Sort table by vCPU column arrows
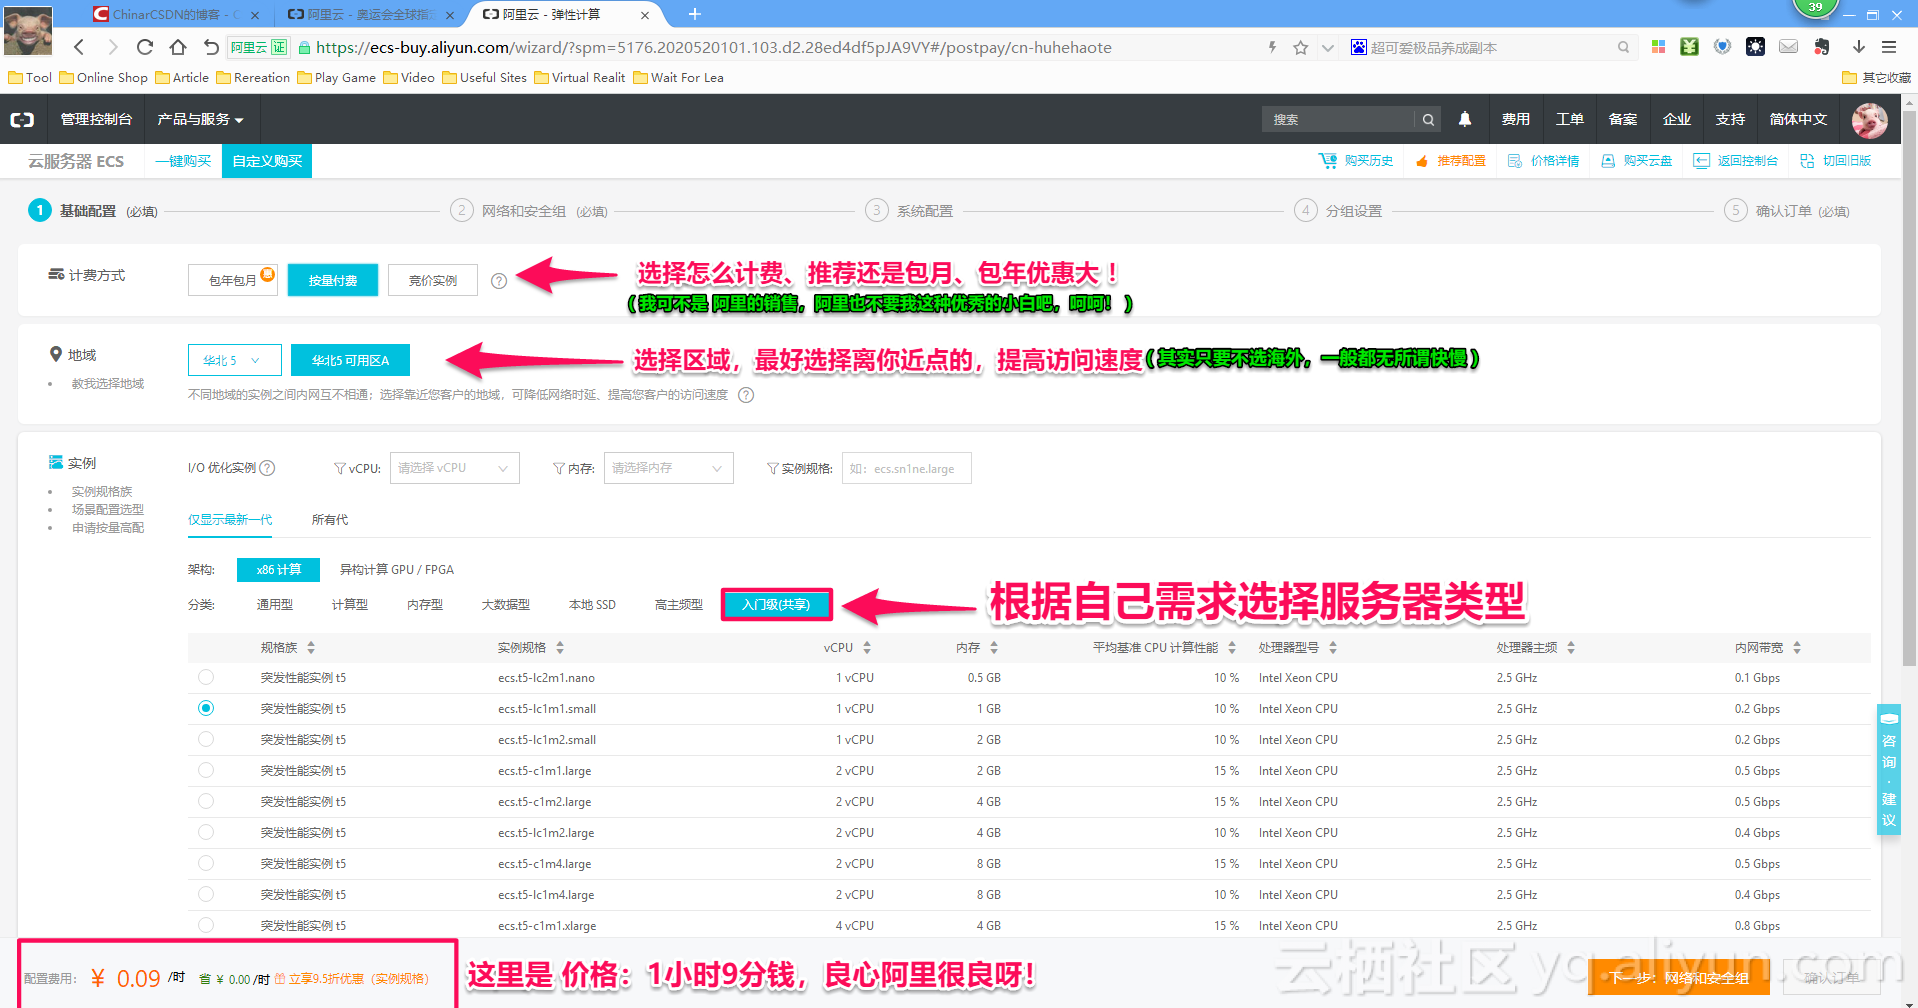 [867, 648]
